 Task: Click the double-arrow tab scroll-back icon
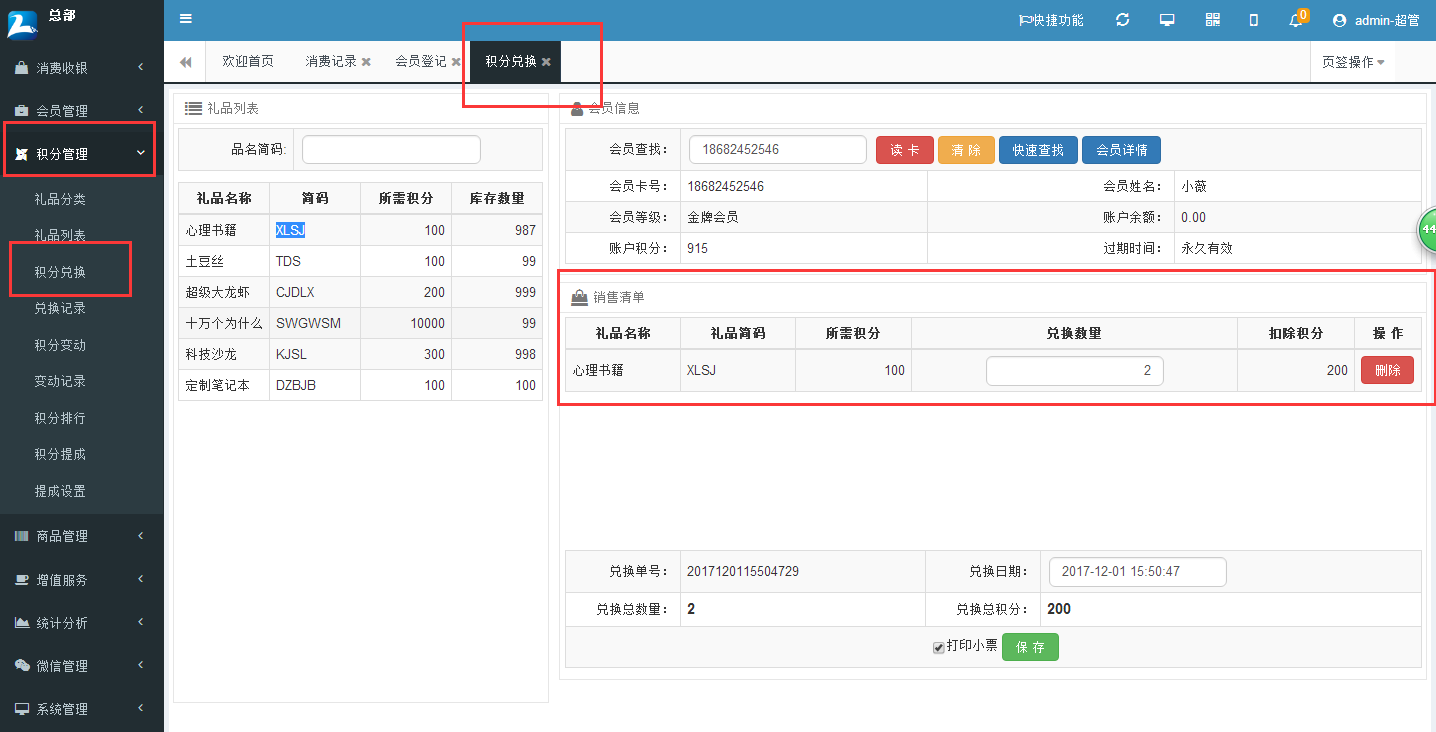pos(186,62)
